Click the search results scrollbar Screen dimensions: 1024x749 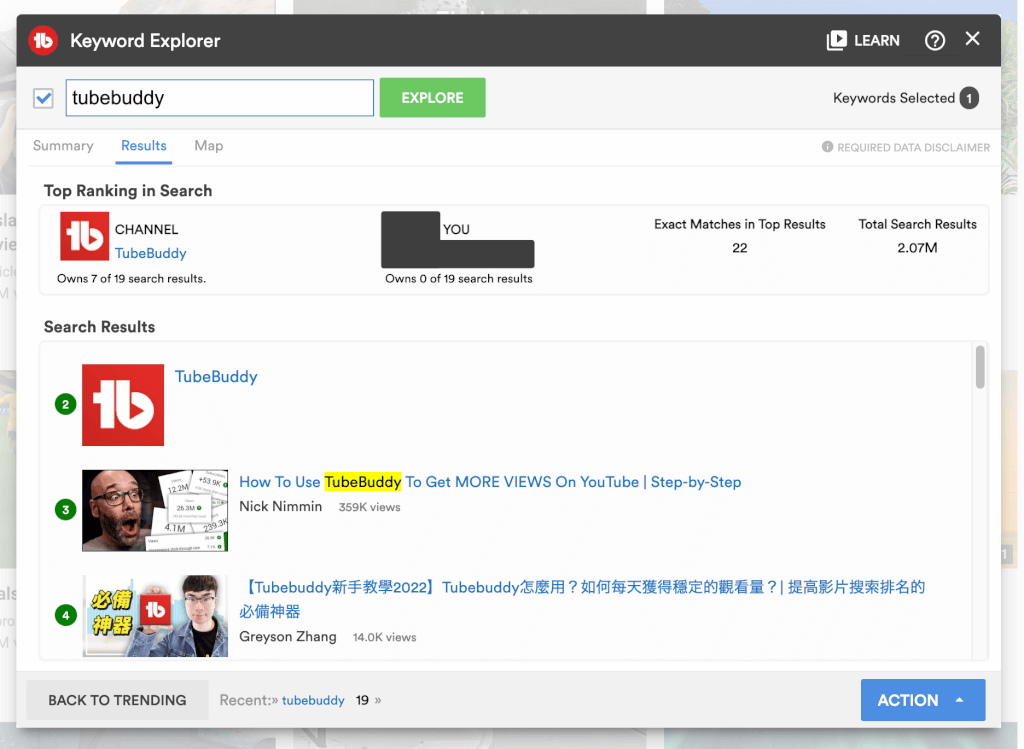980,367
